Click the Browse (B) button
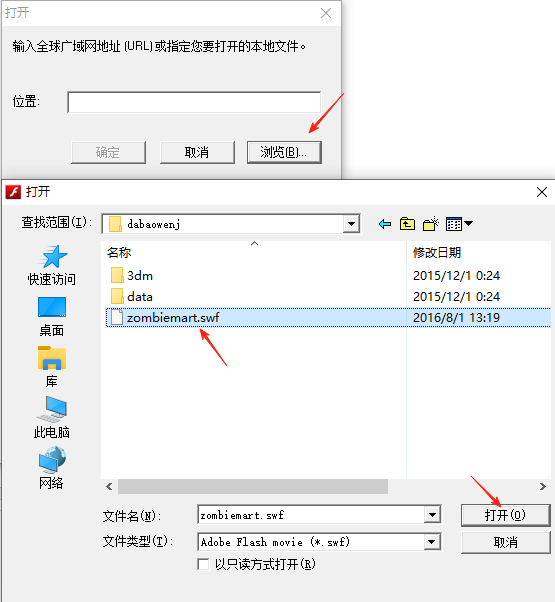The height and width of the screenshot is (602, 555). coord(284,152)
